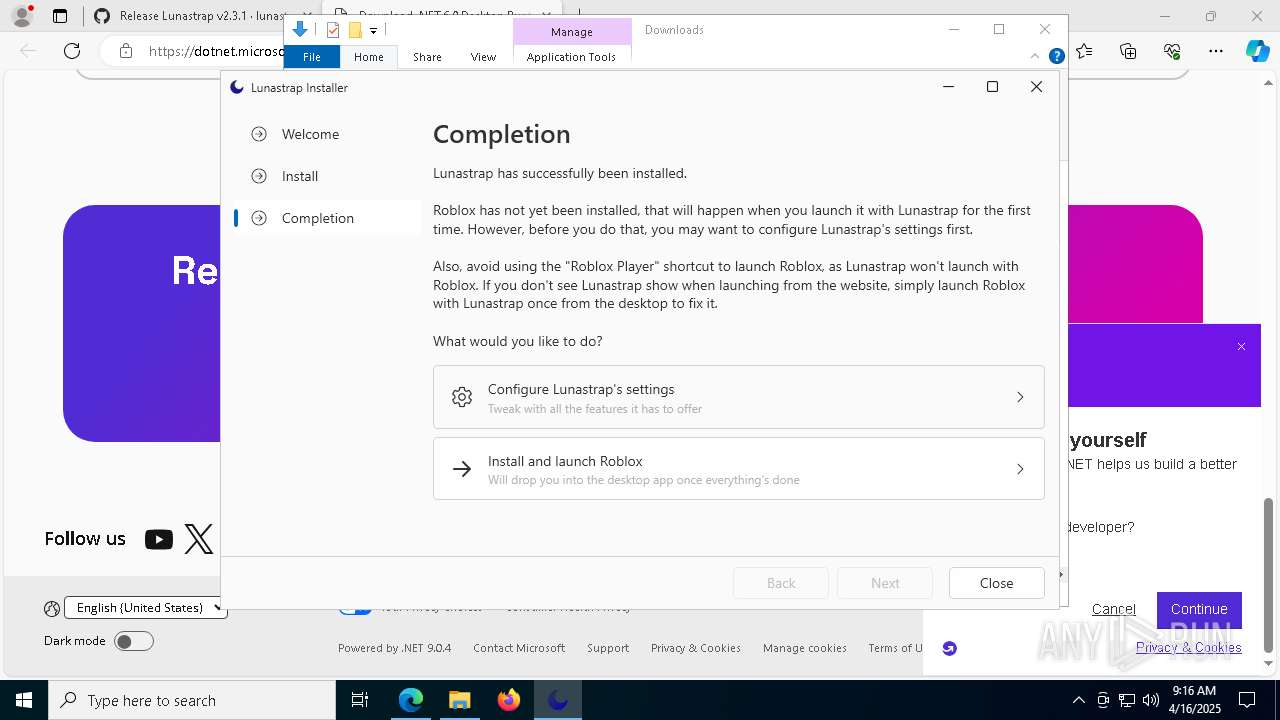This screenshot has height=720, width=1280.
Task: Refresh the Edge browser page
Action: pos(72,51)
